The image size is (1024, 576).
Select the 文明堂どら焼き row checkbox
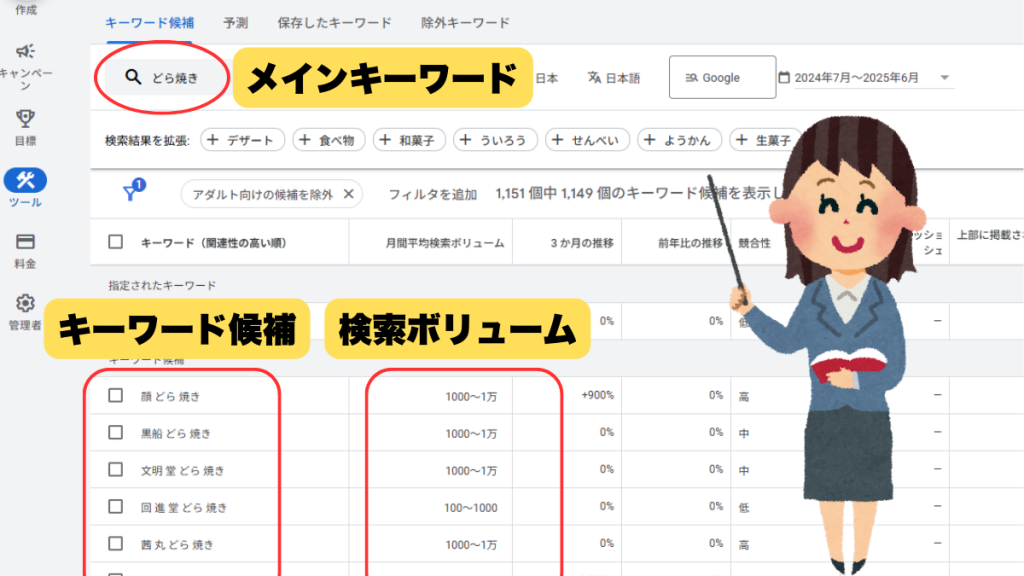point(116,470)
